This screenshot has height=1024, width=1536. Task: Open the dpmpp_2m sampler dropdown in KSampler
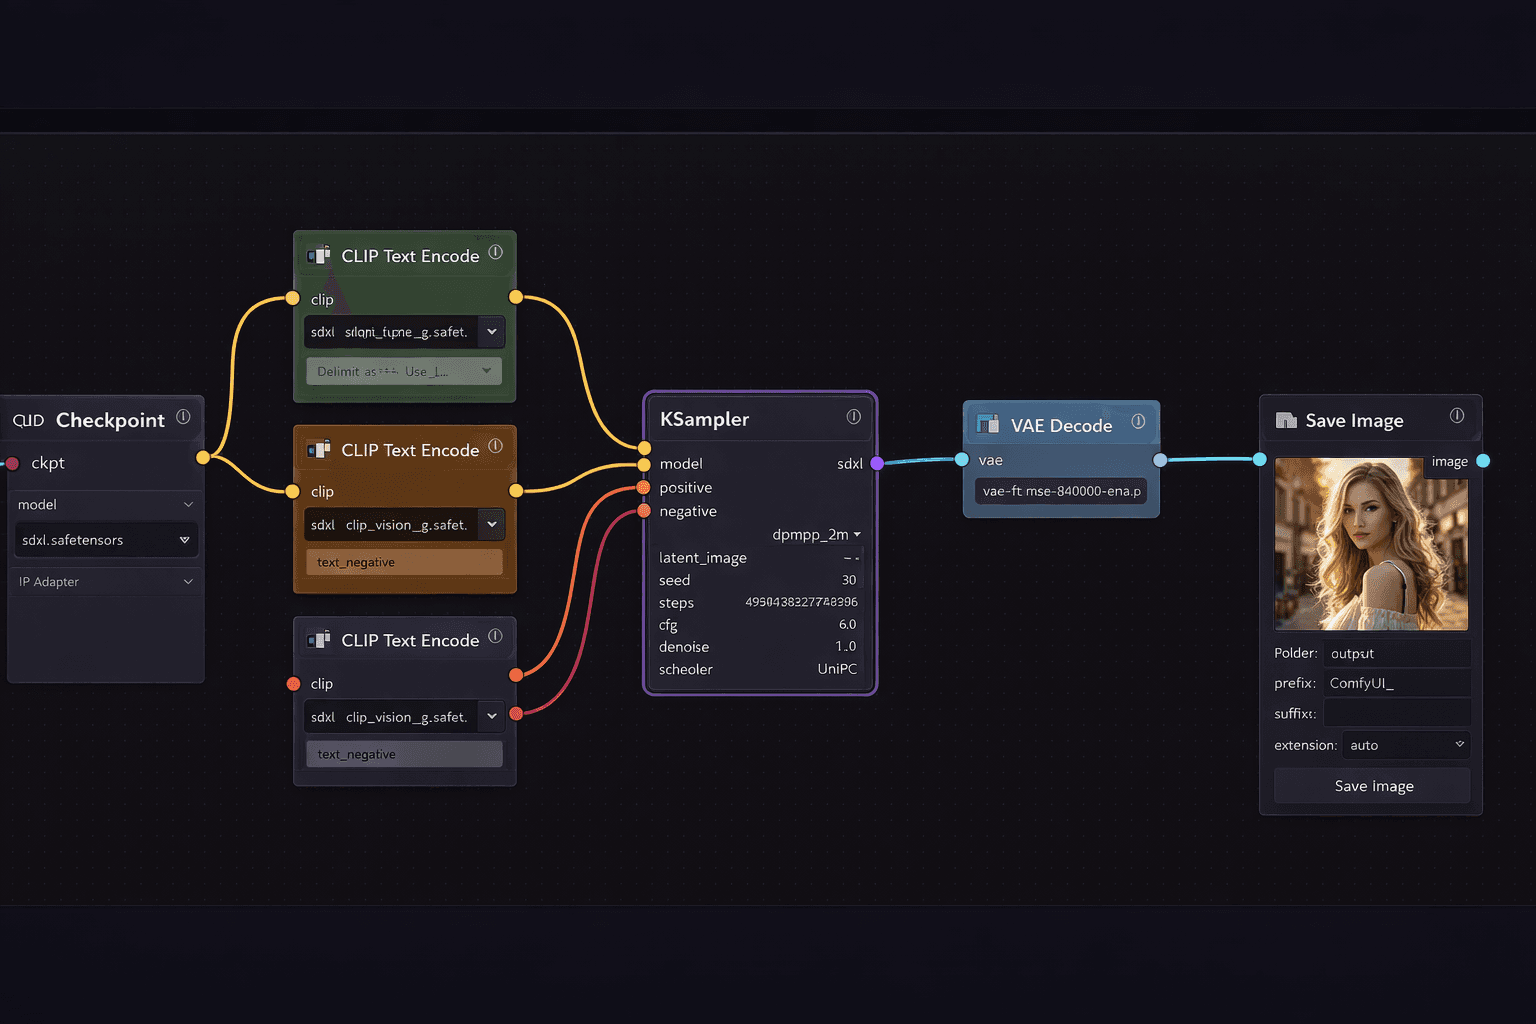point(816,534)
